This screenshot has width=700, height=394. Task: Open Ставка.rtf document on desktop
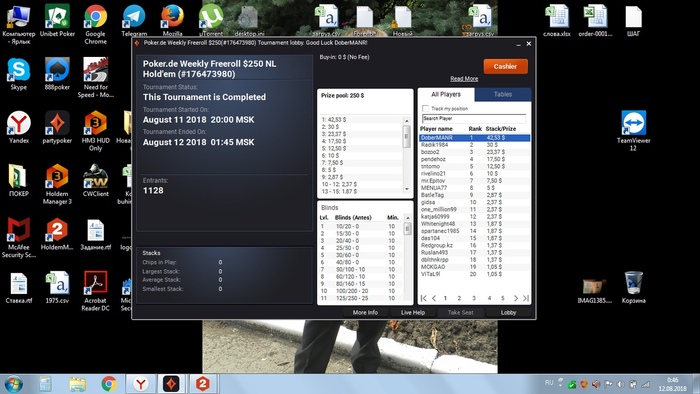19,287
